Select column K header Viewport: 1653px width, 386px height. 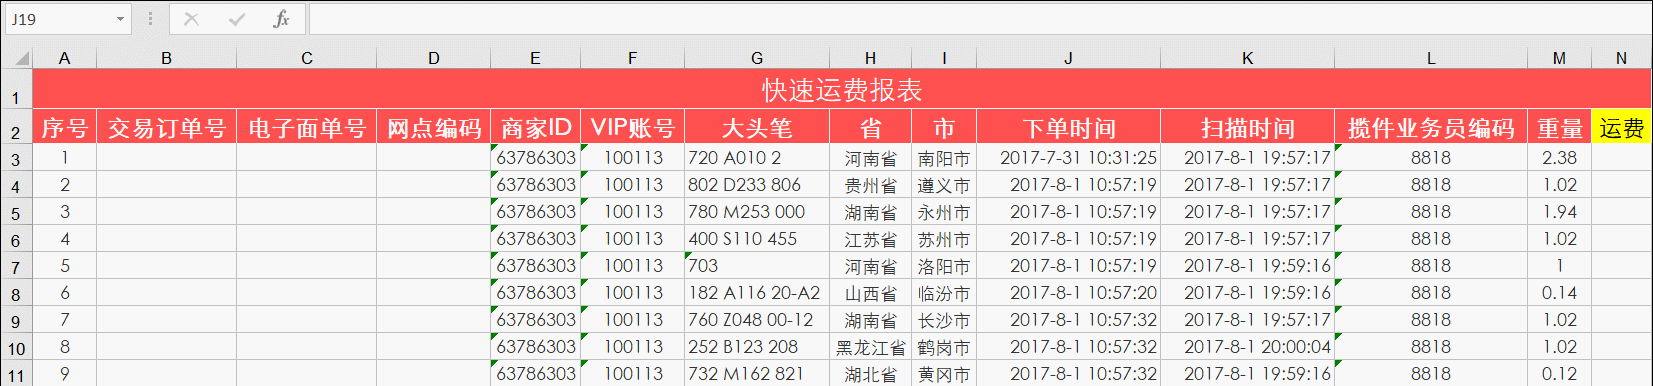point(1247,58)
